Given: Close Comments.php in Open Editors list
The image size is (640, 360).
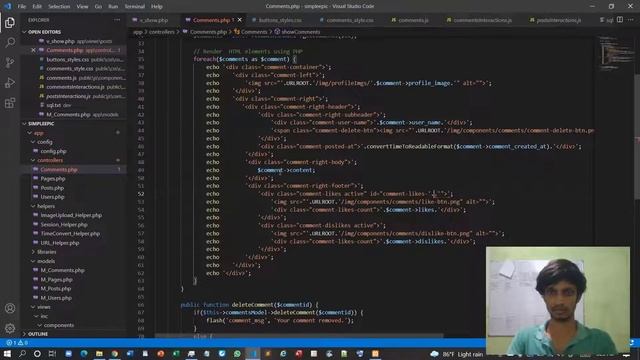Looking at the screenshot, I should [33, 50].
